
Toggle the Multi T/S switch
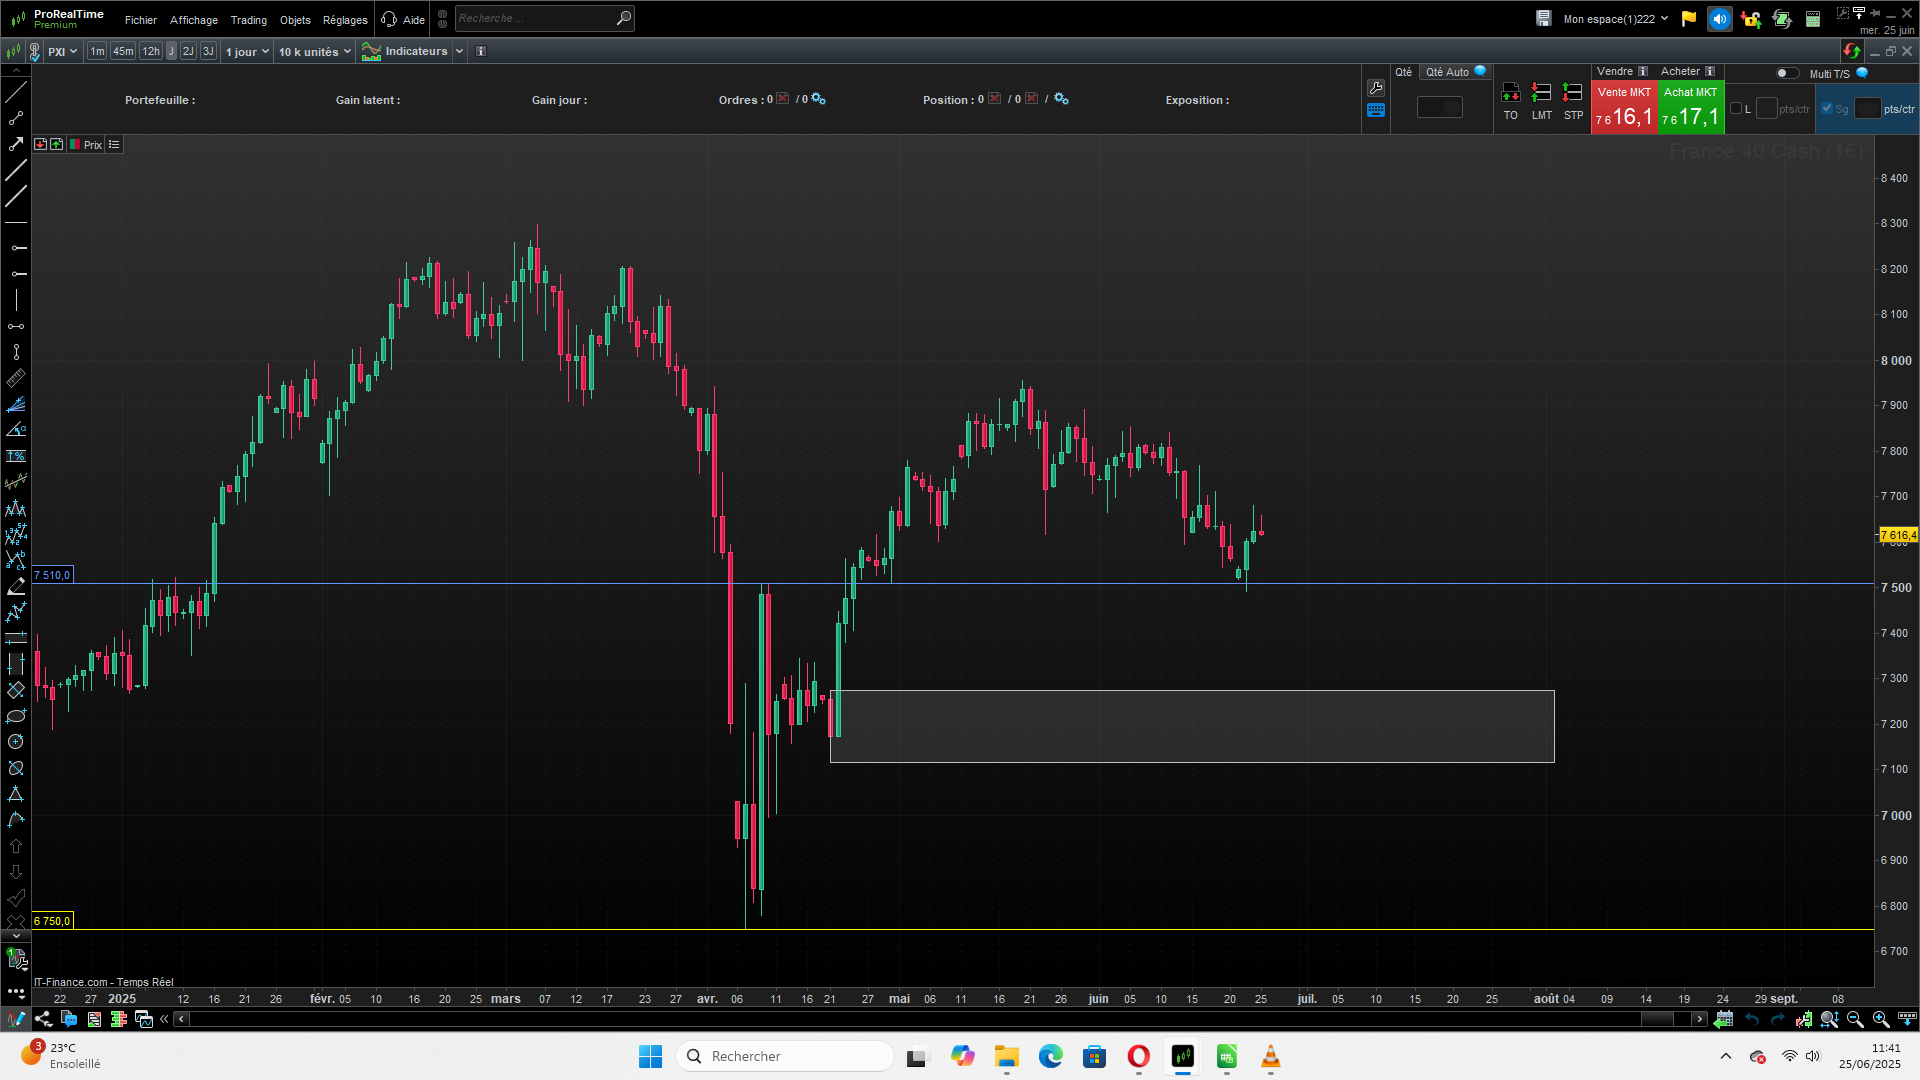coord(1786,73)
